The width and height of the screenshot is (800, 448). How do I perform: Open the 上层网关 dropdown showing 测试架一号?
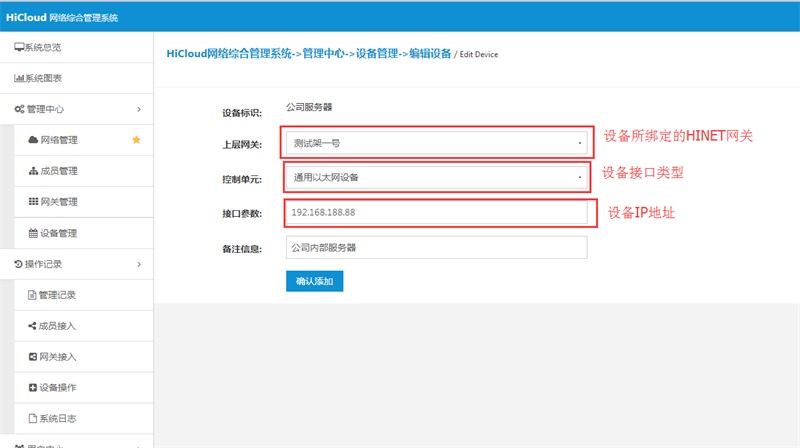tap(437, 142)
